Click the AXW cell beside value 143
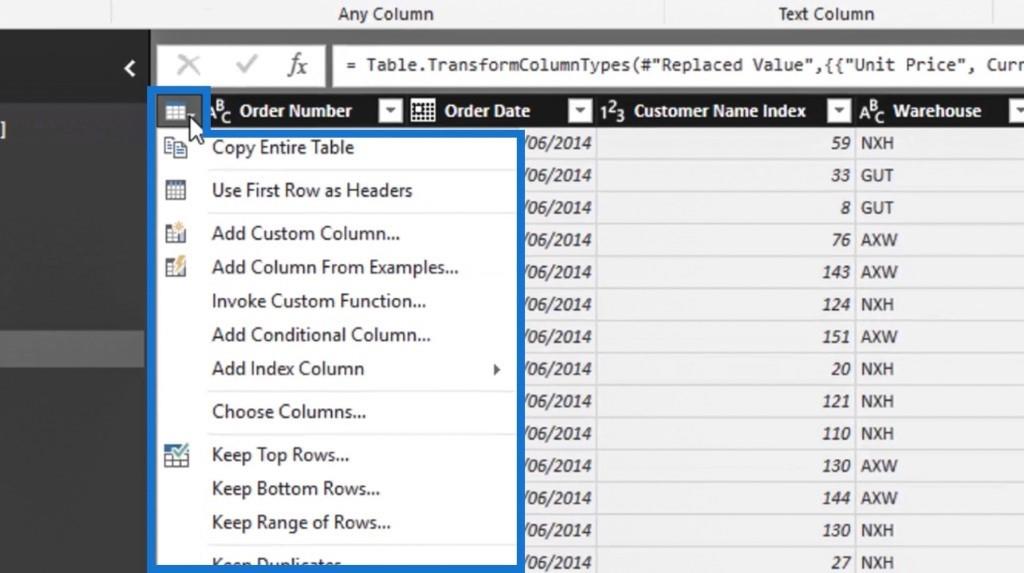 click(940, 272)
